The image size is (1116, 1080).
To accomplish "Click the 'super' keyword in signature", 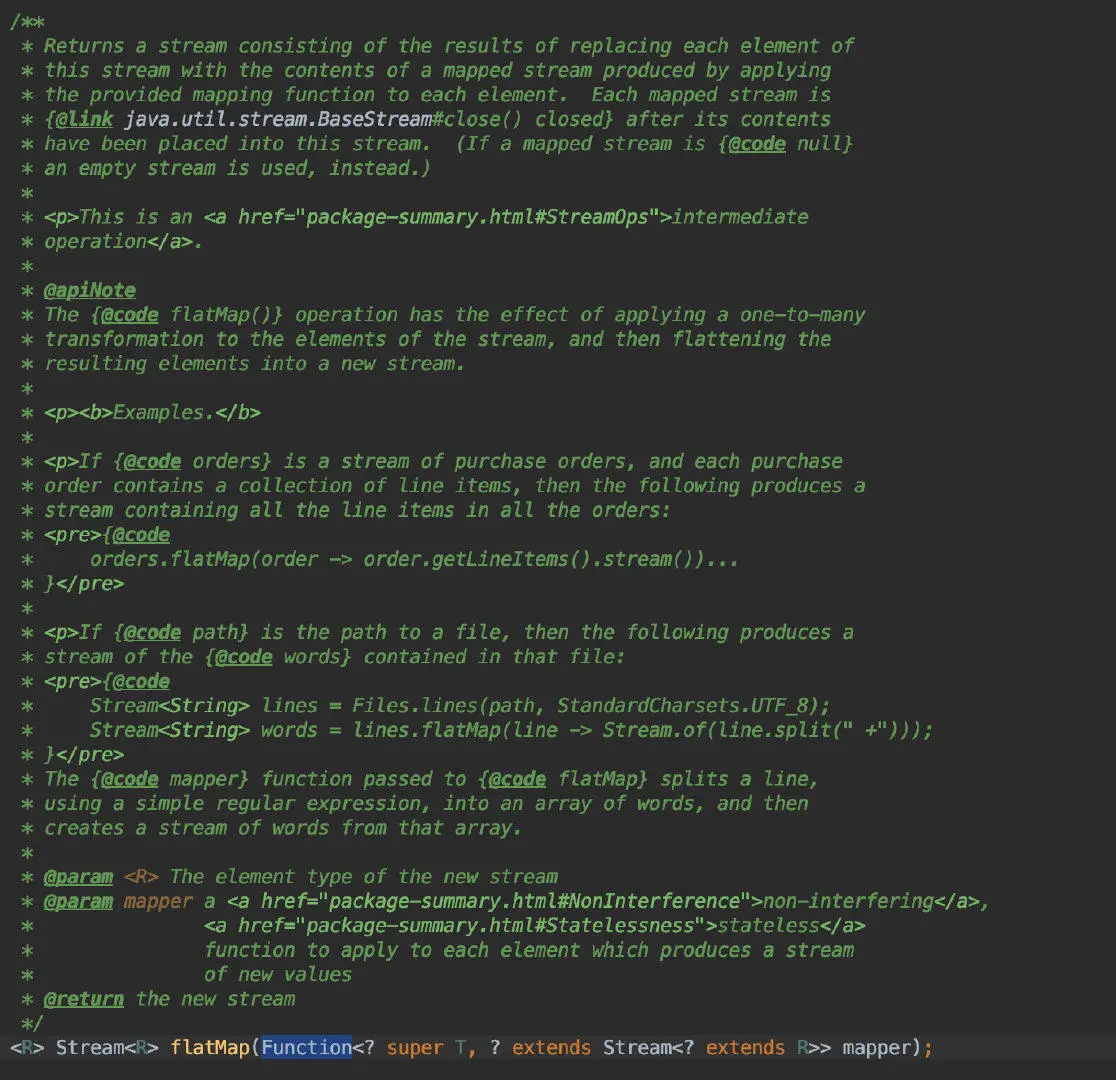I will point(414,1047).
